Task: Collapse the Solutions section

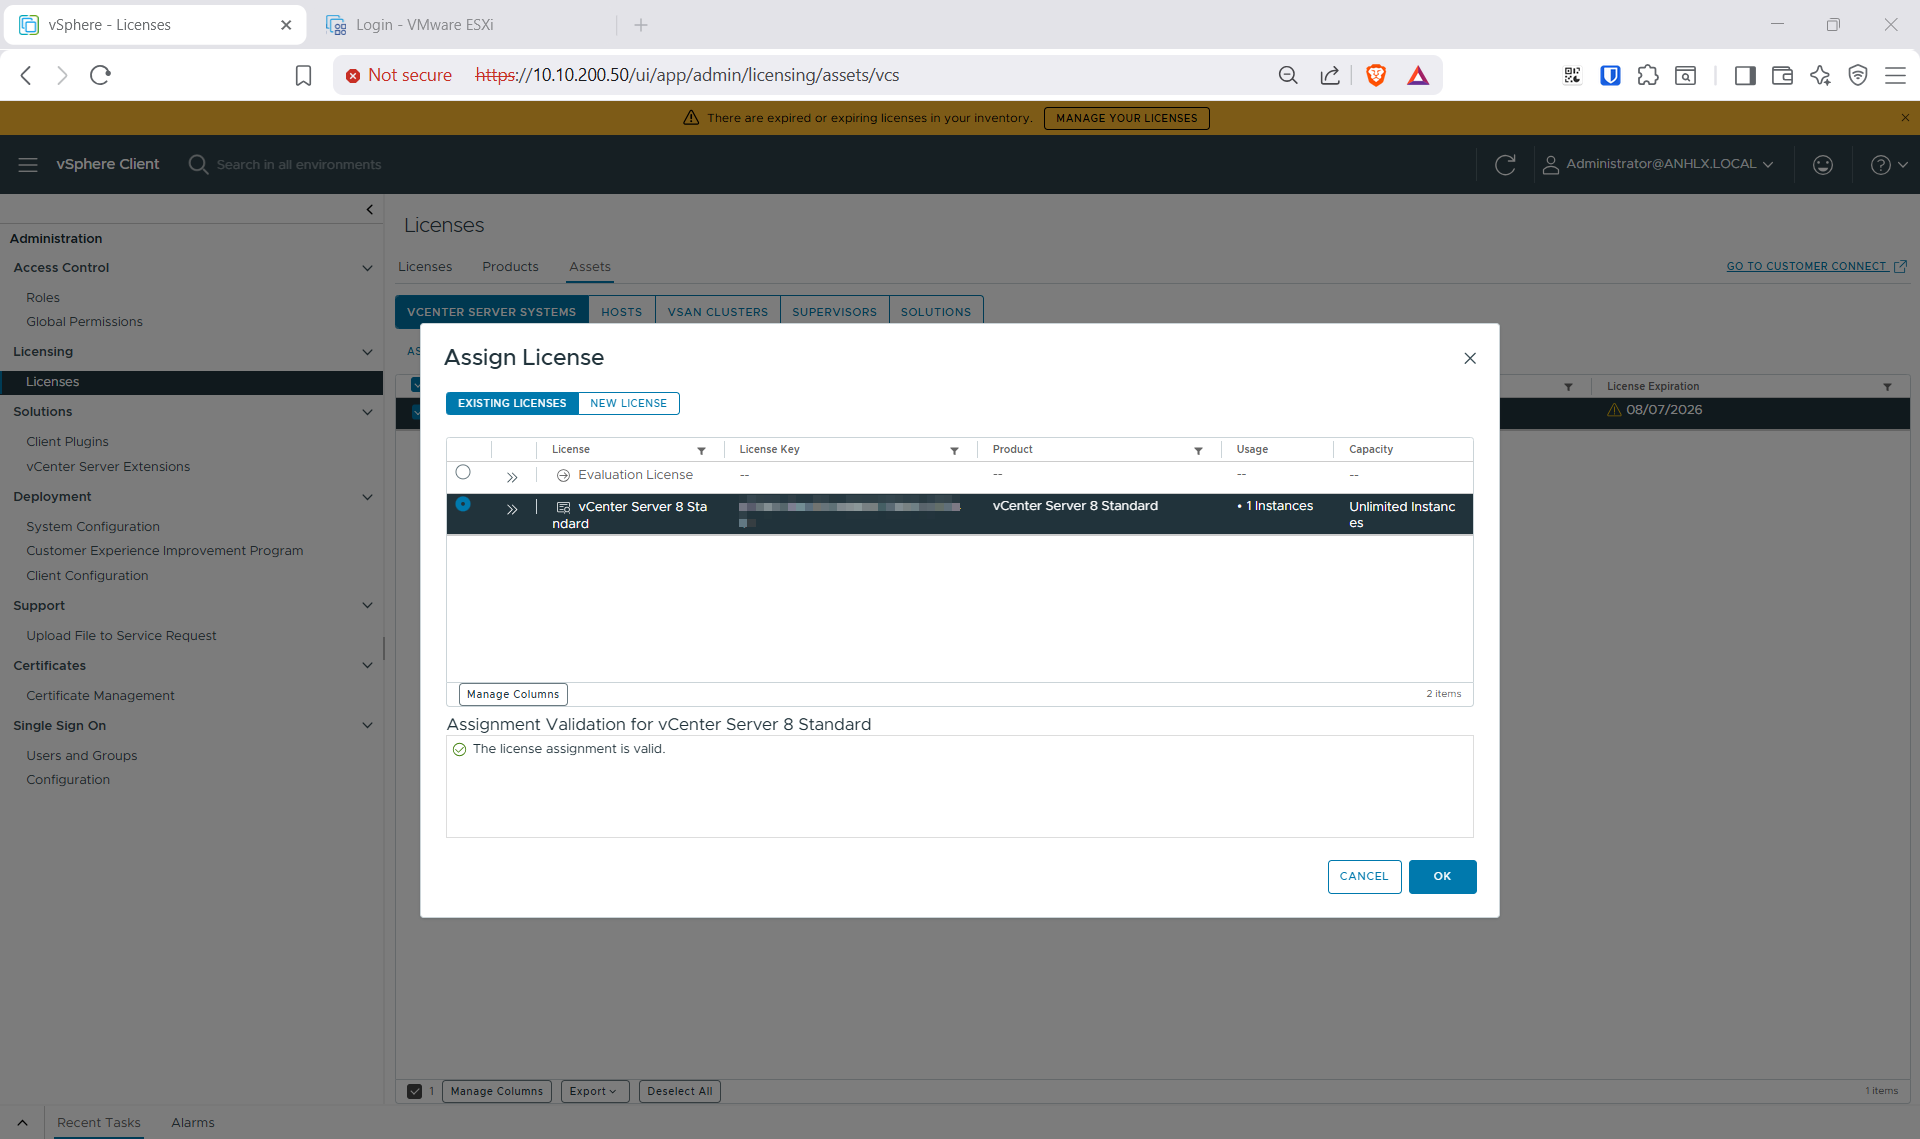Action: click(367, 412)
